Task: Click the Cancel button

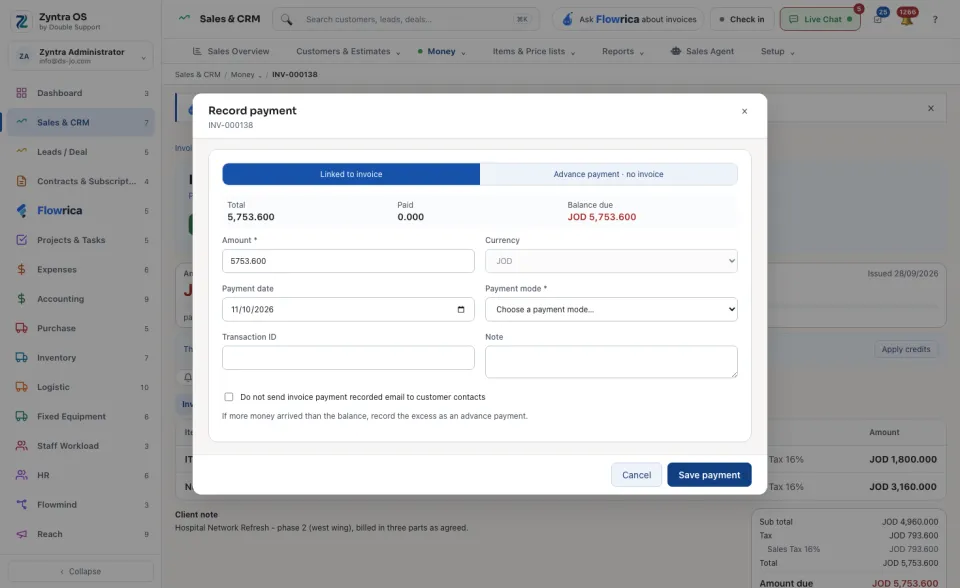Action: (636, 475)
